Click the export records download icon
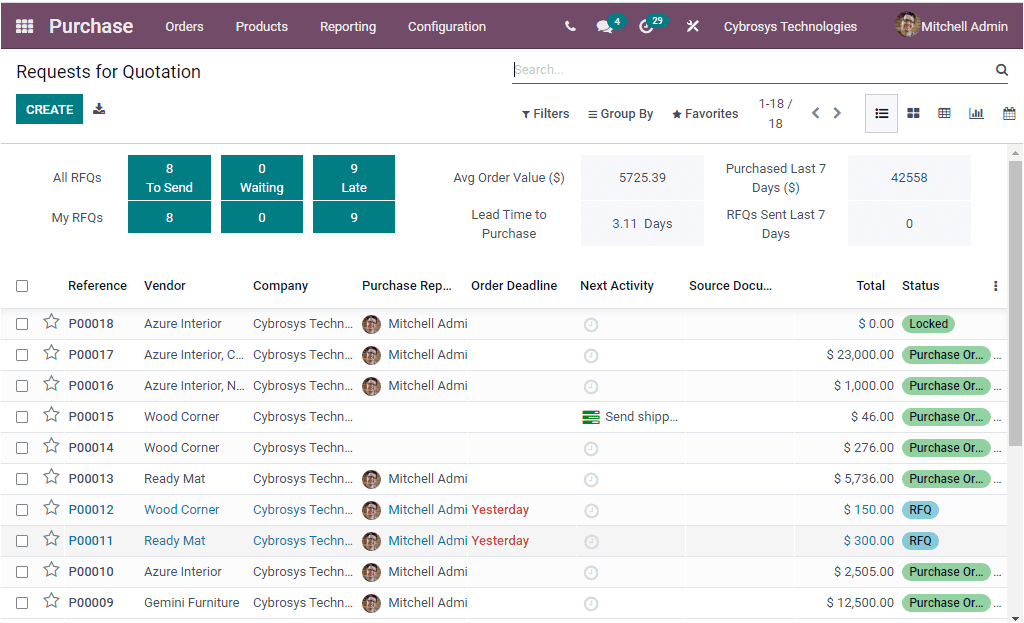Screen dimensions: 1024x623 pos(98,108)
